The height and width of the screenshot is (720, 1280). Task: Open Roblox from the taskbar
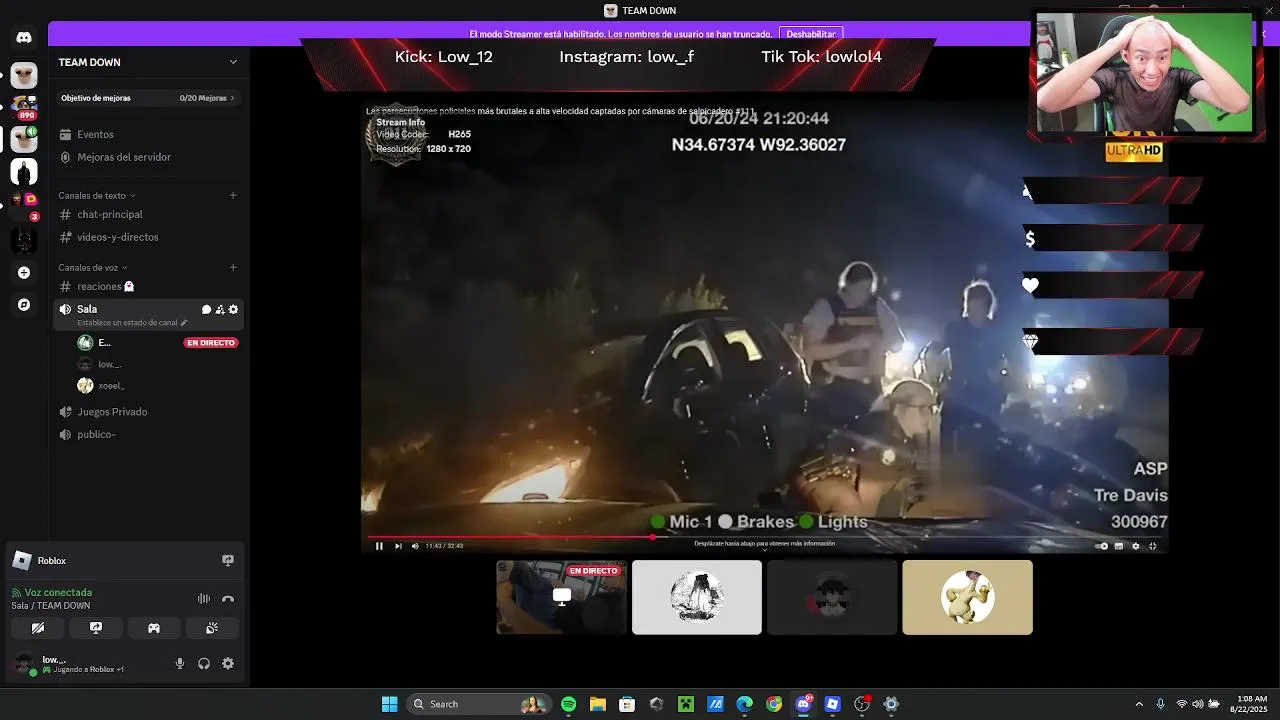(x=832, y=704)
